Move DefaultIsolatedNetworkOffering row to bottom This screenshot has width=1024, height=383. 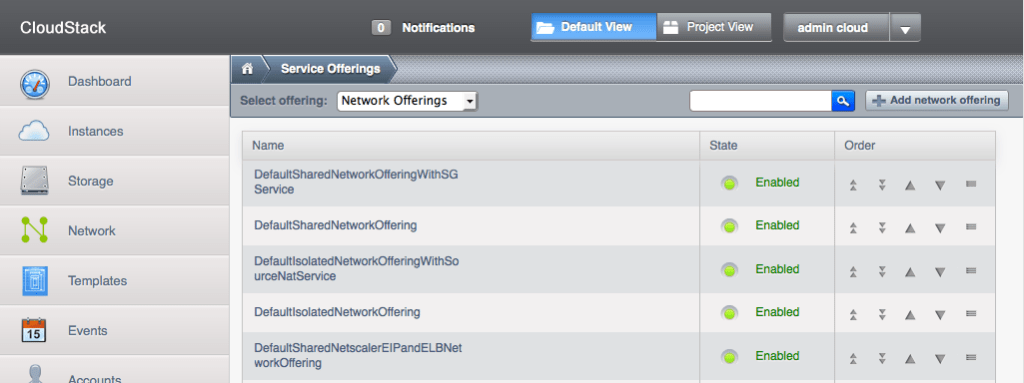(x=882, y=315)
